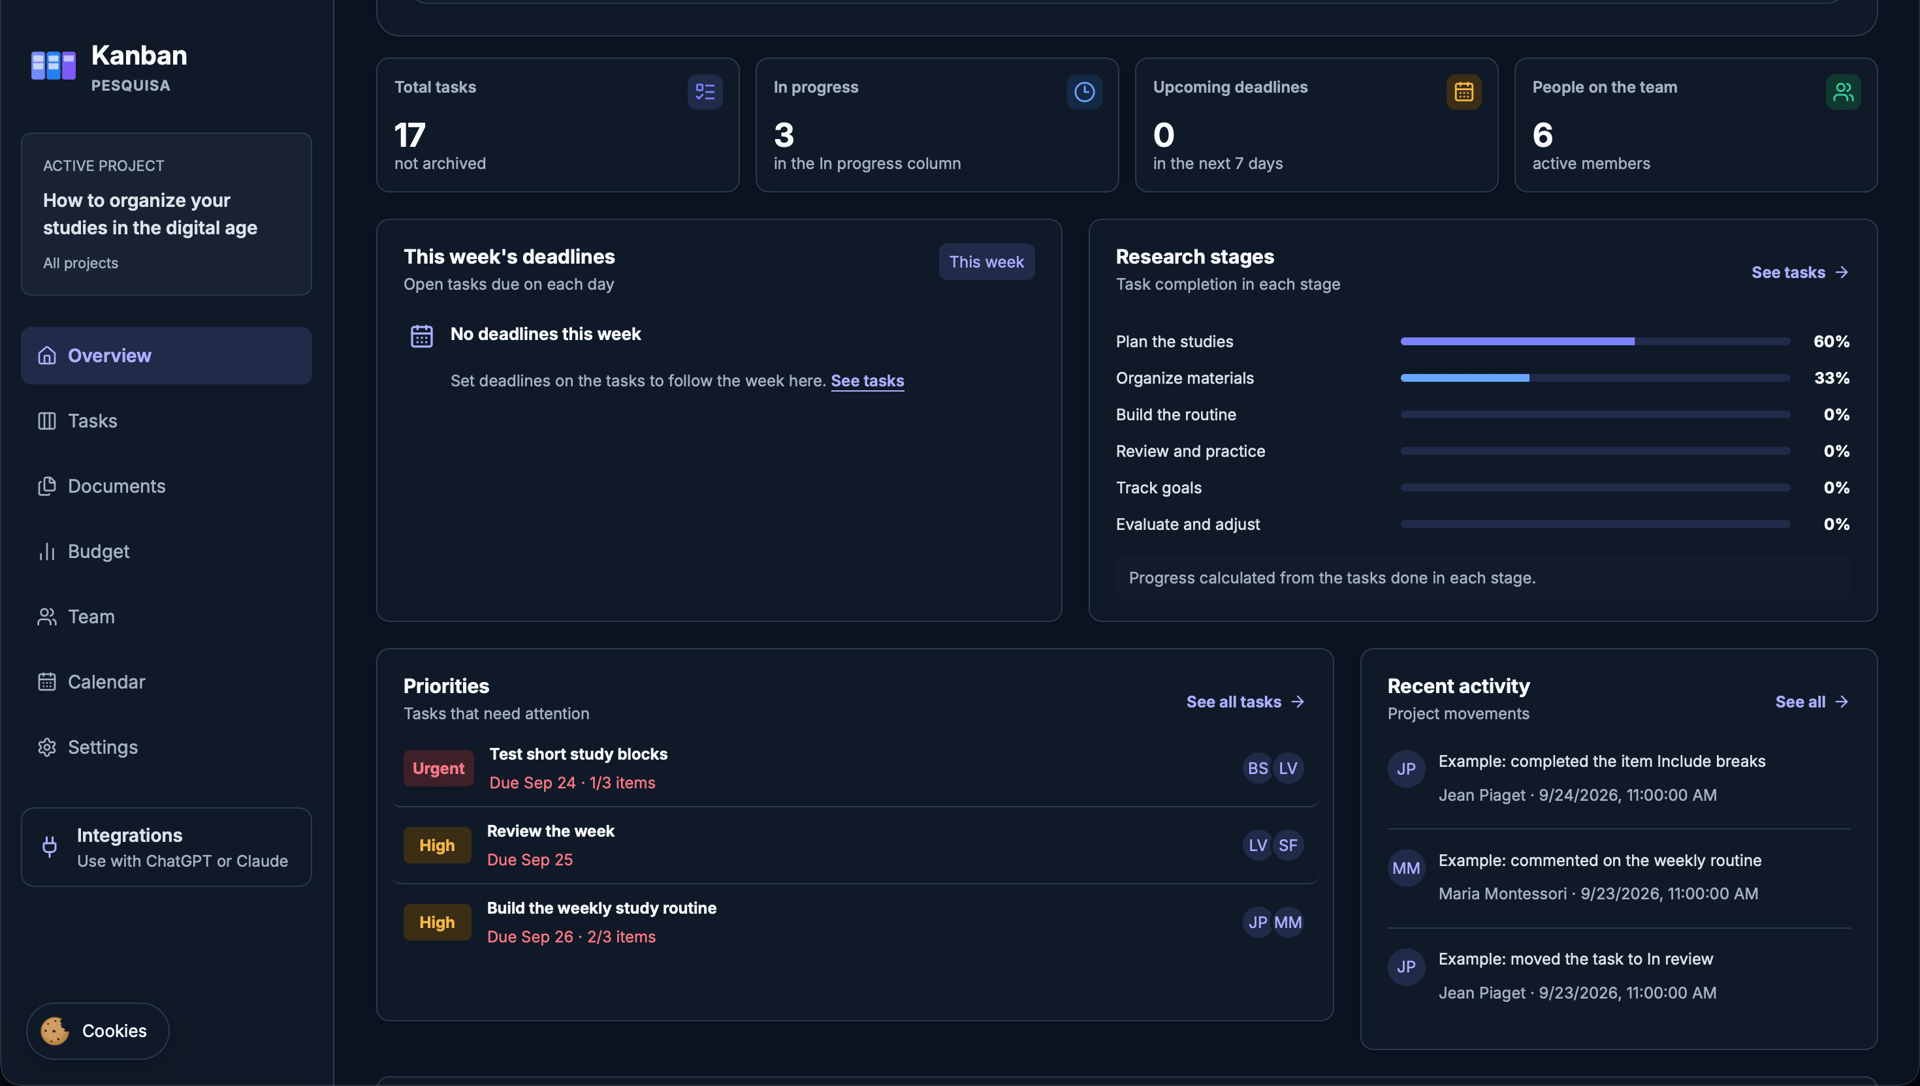The image size is (1920, 1086).
Task: Navigate to the Team page
Action: pyautogui.click(x=166, y=617)
